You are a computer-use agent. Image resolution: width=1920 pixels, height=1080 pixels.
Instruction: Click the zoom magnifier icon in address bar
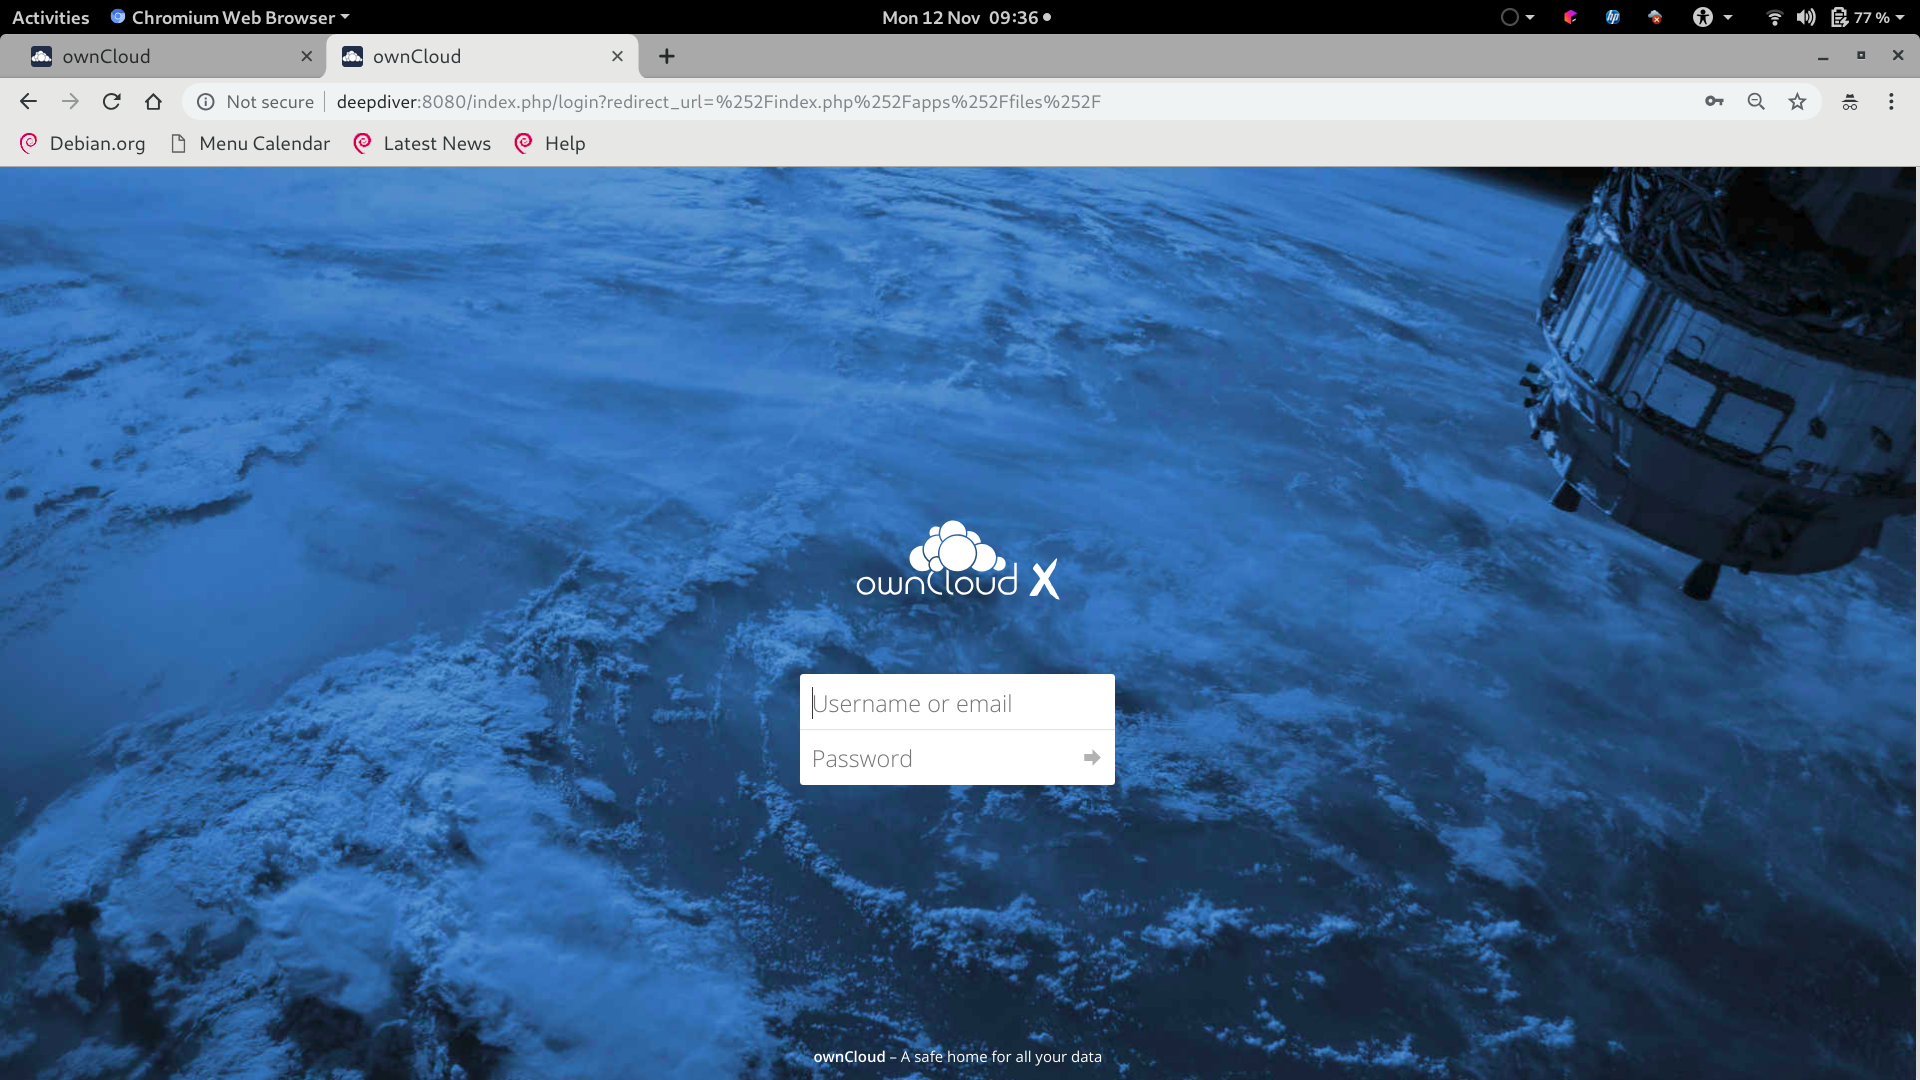pyautogui.click(x=1756, y=101)
